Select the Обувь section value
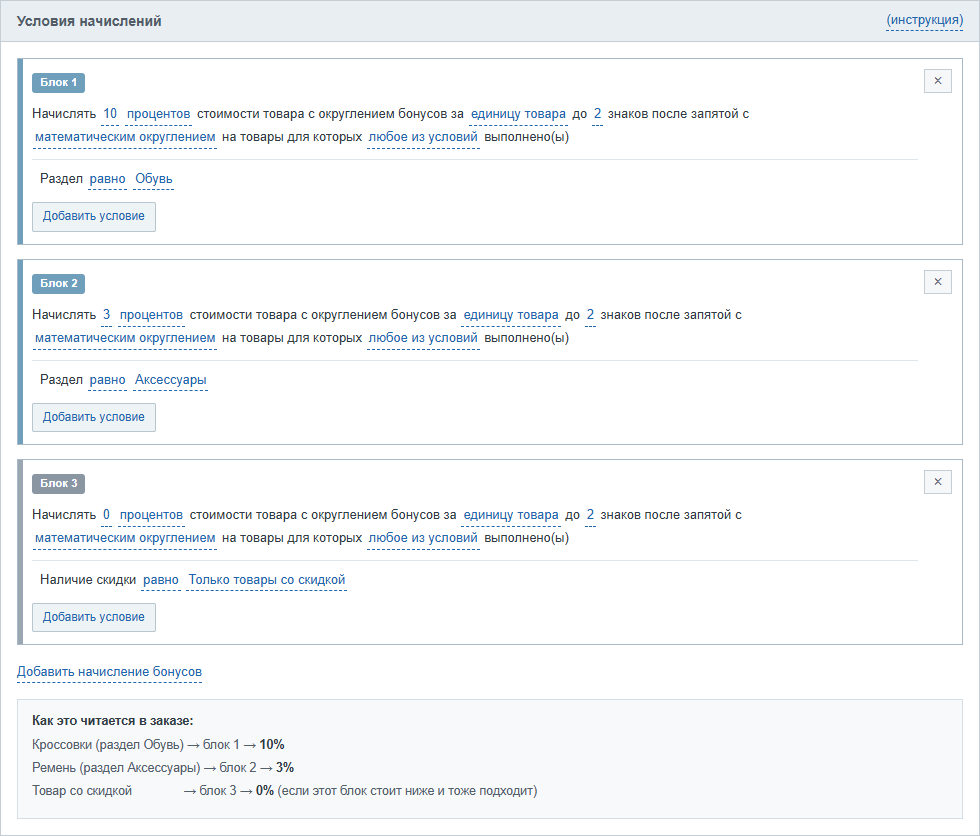 click(x=154, y=179)
